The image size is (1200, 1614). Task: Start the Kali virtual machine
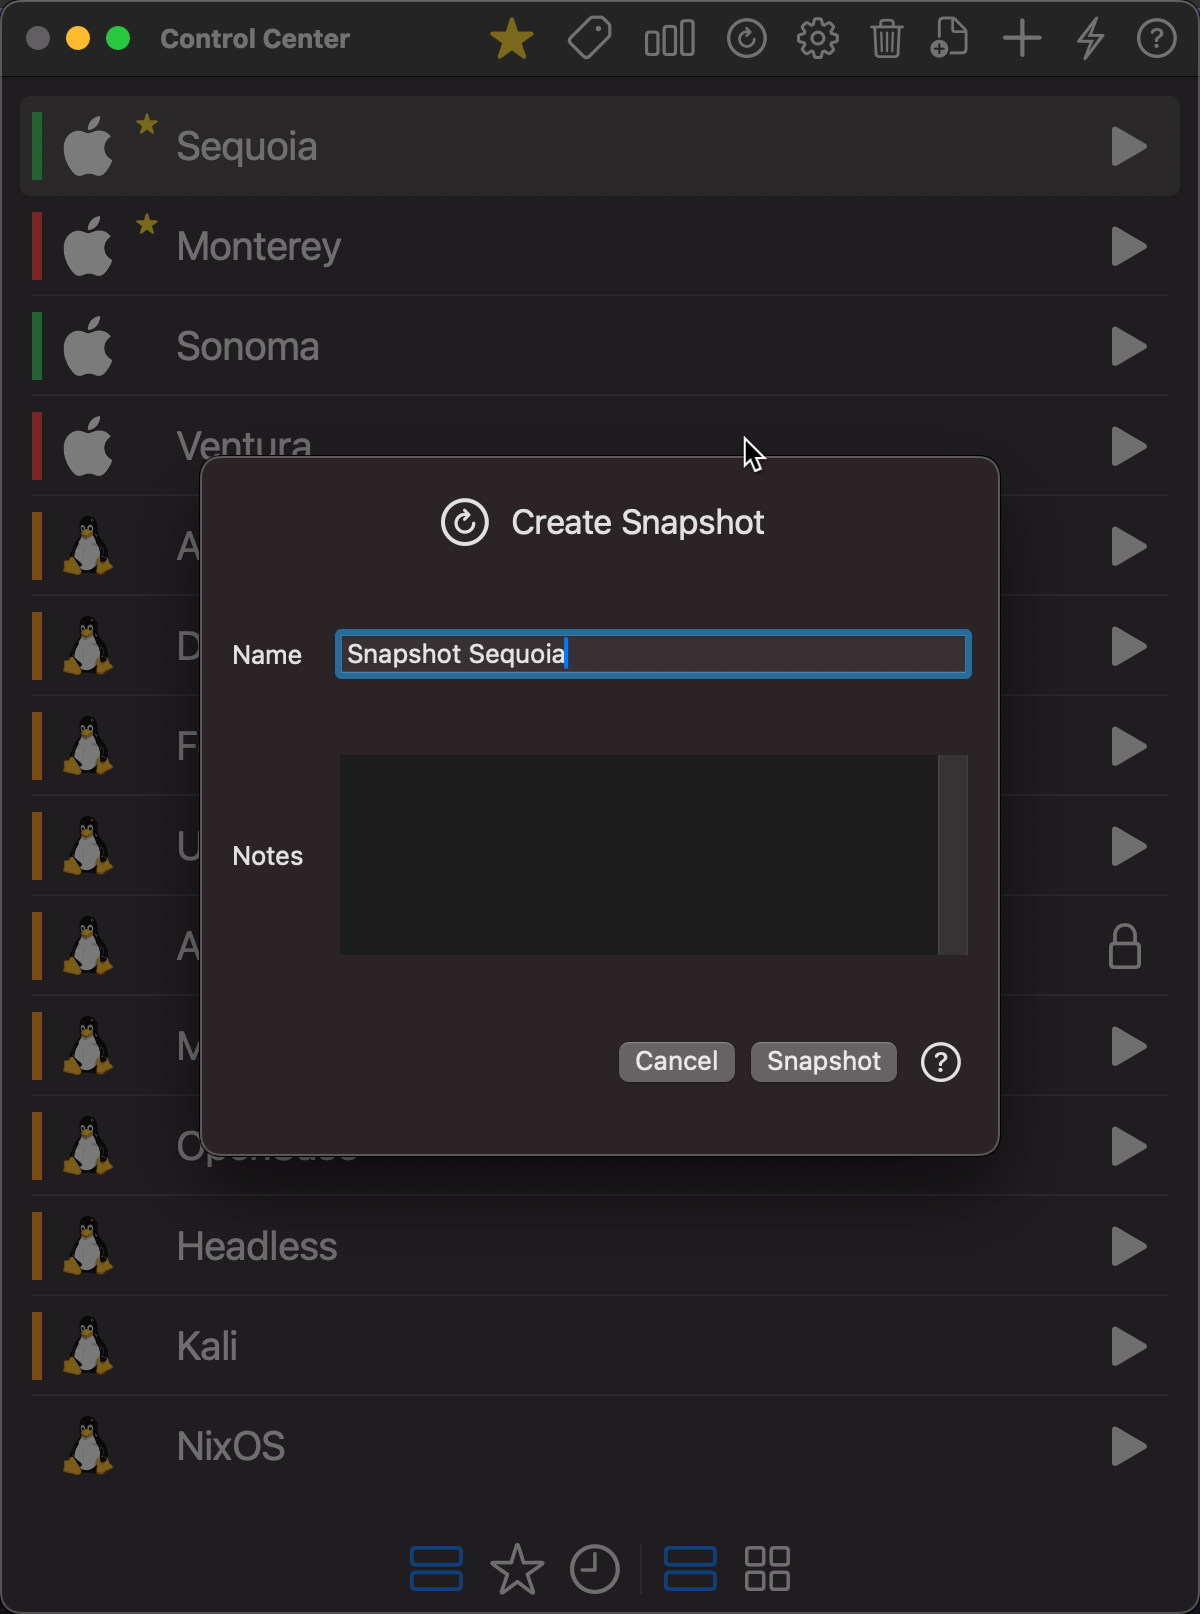pyautogui.click(x=1129, y=1346)
